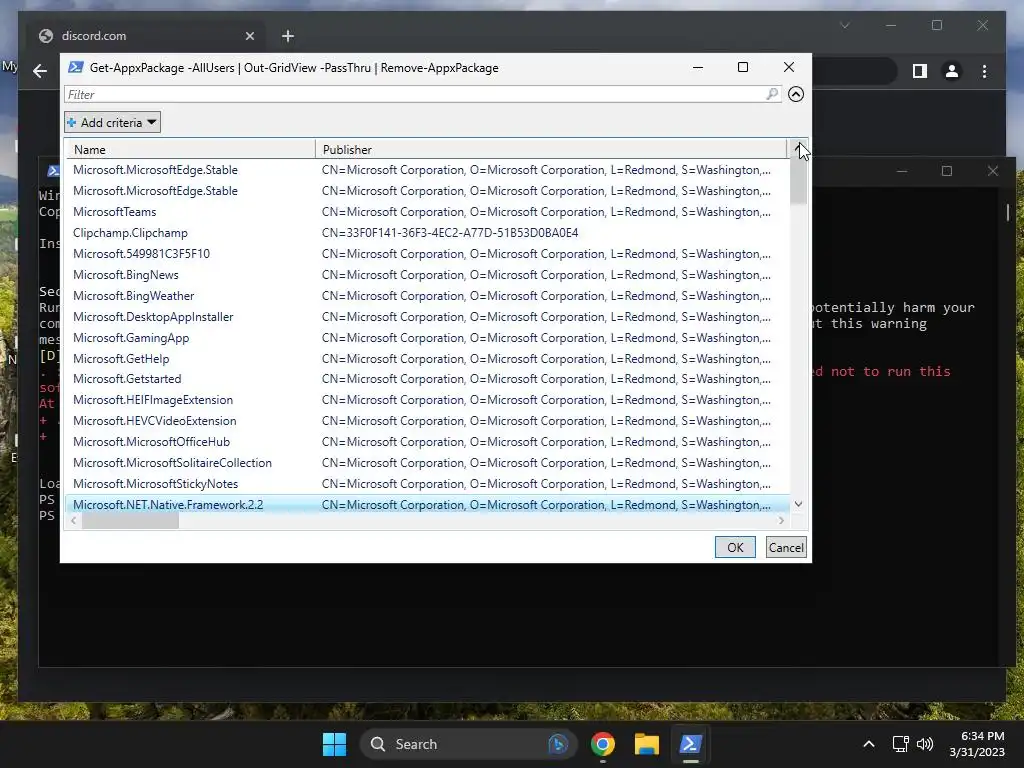The width and height of the screenshot is (1024, 768).
Task: Sort by the Name column header
Action: [191, 150]
